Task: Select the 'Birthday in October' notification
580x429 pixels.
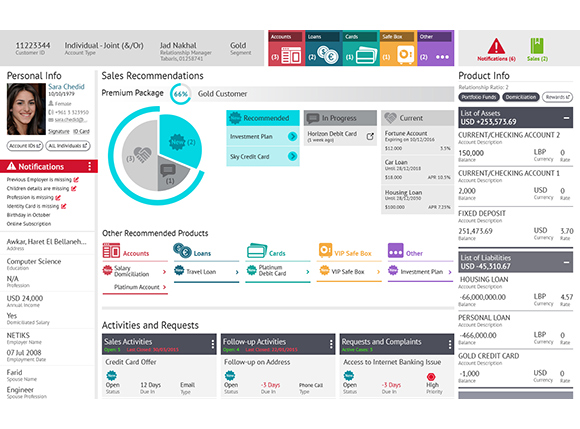Action: pos(28,215)
